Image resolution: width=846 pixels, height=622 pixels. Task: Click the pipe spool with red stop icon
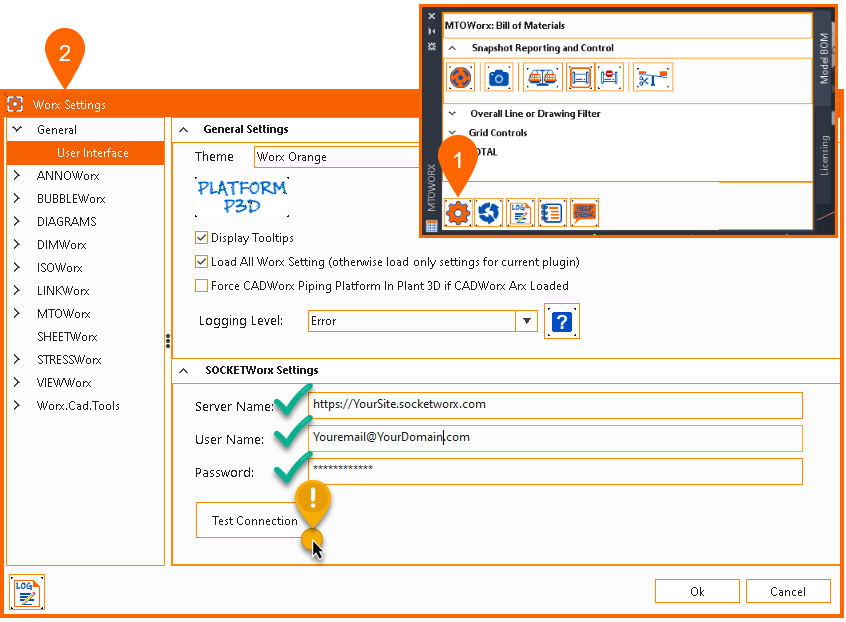[610, 78]
